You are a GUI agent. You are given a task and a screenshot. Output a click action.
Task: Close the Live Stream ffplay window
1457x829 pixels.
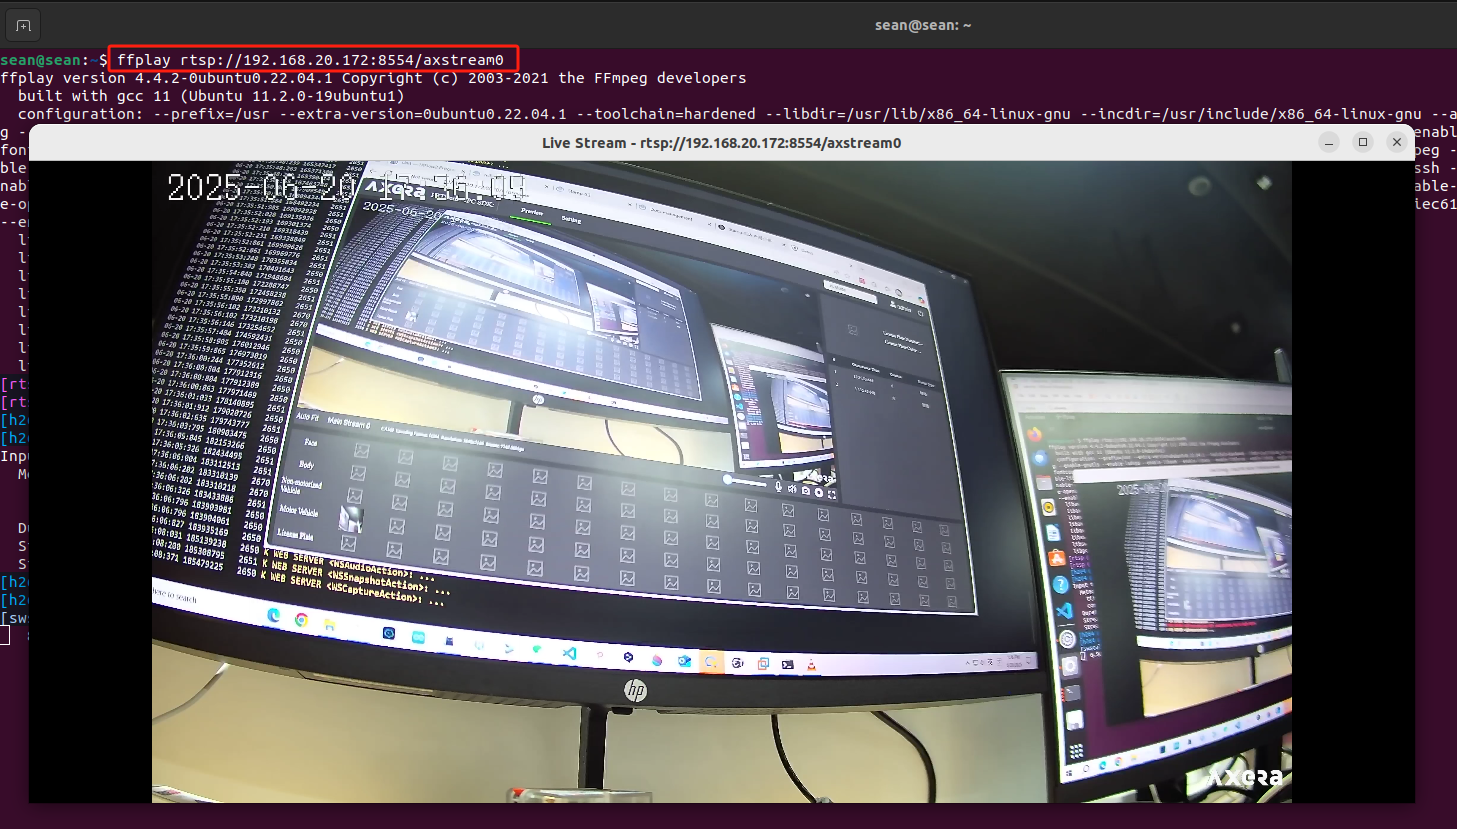point(1397,142)
